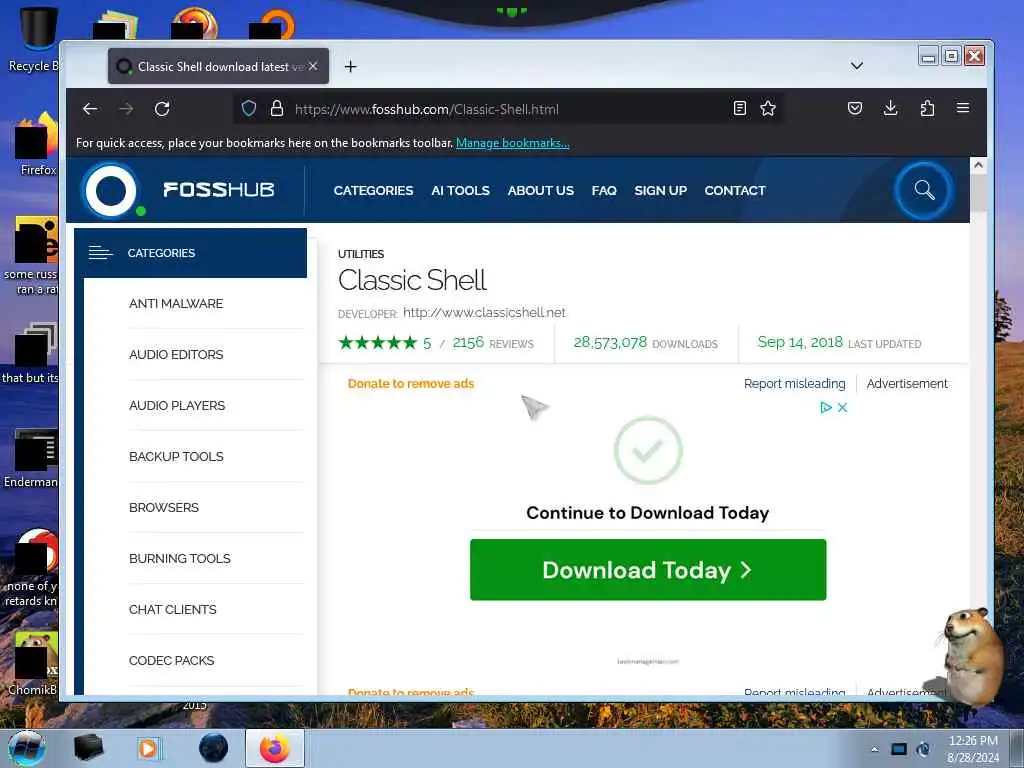Select AUDIO PLAYERS category
This screenshot has width=1024, height=768.
177,406
